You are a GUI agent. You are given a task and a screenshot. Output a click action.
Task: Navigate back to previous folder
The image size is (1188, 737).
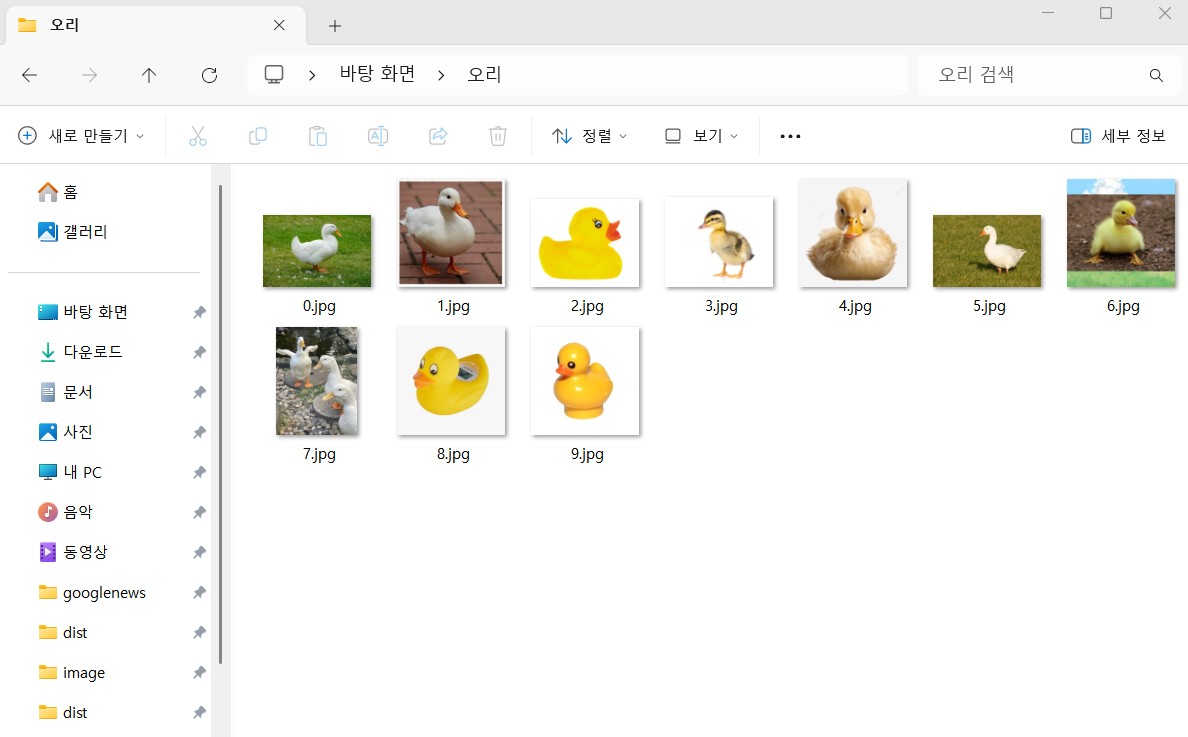(x=29, y=75)
